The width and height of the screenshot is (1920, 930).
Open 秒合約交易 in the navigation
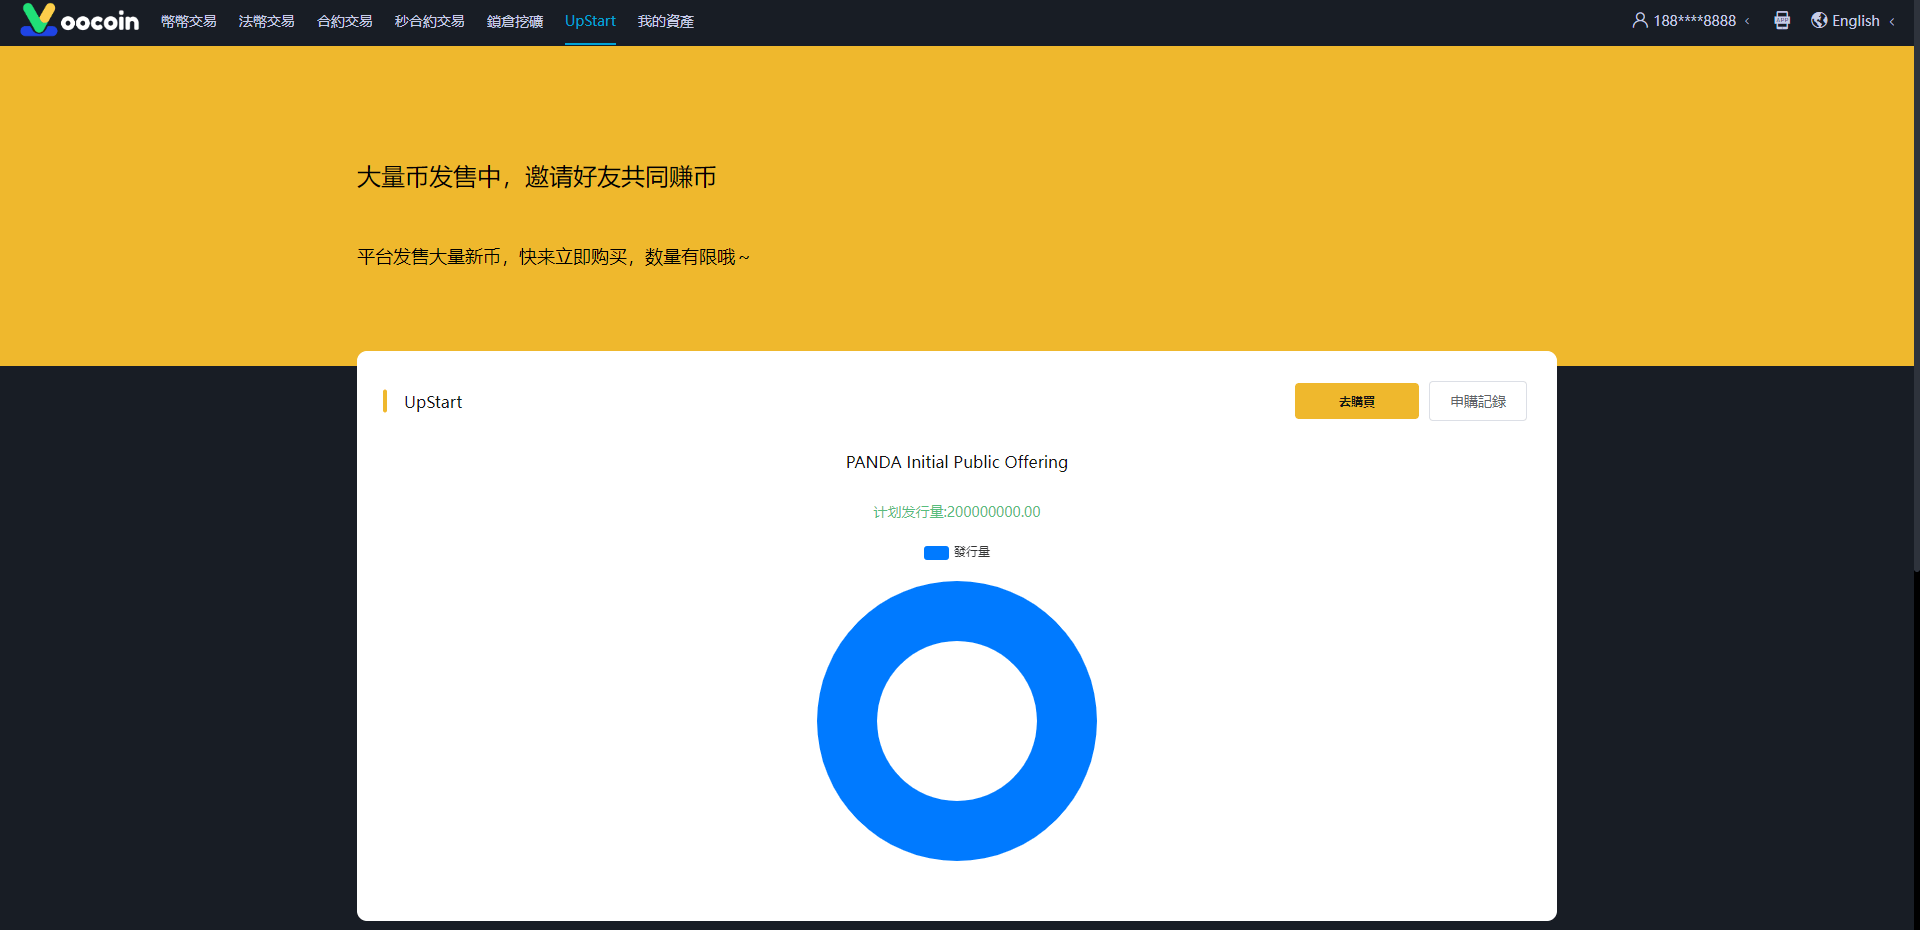pyautogui.click(x=429, y=21)
